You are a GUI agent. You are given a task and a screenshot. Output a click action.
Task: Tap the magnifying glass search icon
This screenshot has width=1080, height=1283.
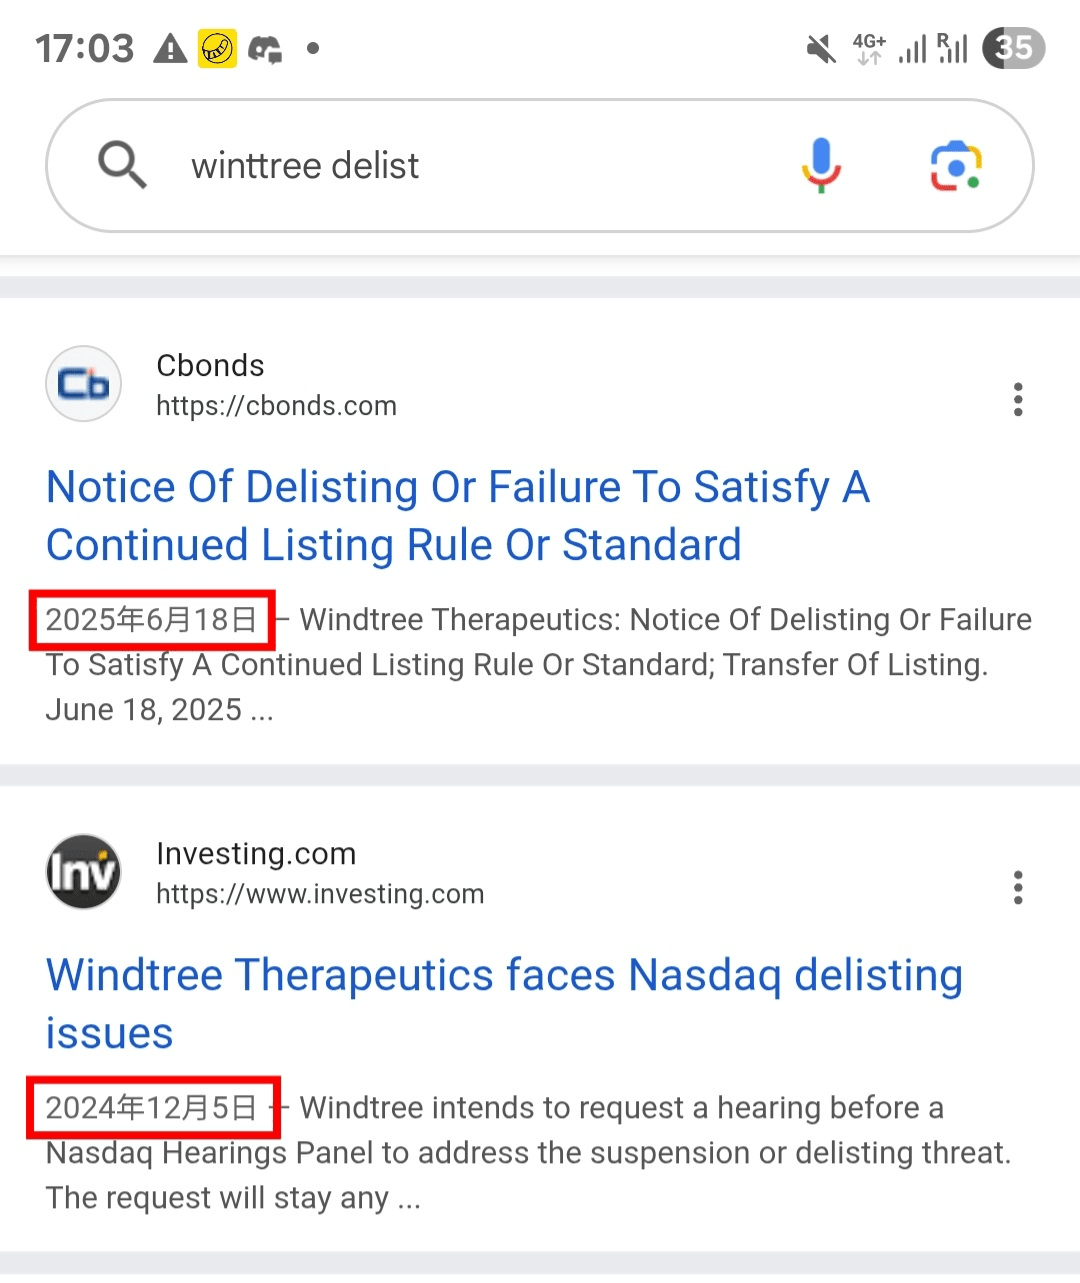tap(122, 165)
